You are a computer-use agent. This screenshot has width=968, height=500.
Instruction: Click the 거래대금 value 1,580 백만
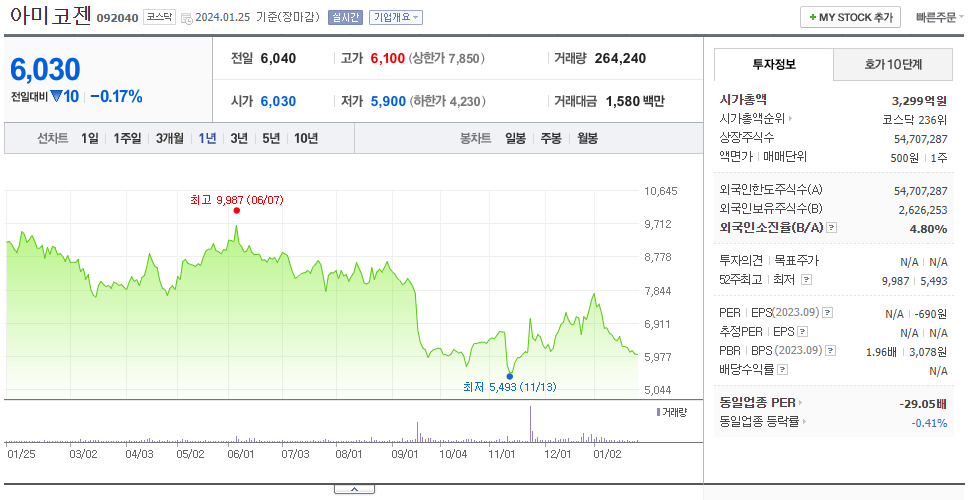tap(635, 101)
